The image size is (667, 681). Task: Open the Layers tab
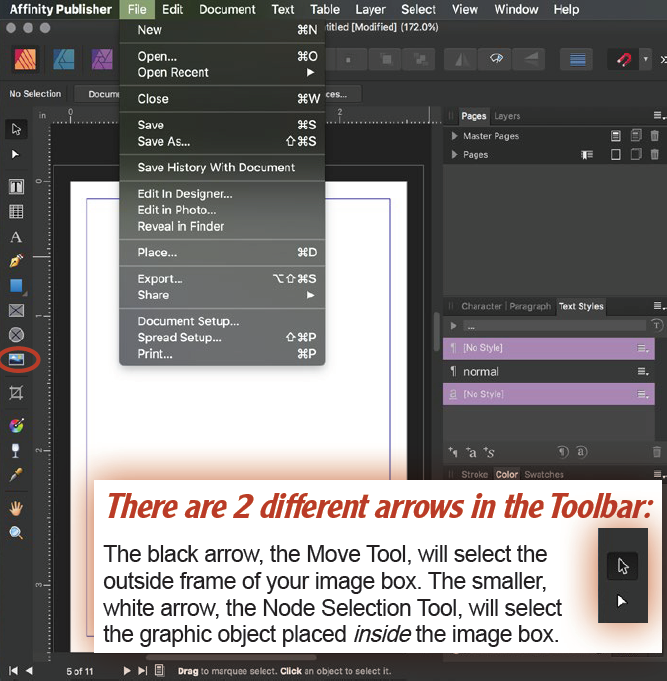(507, 116)
